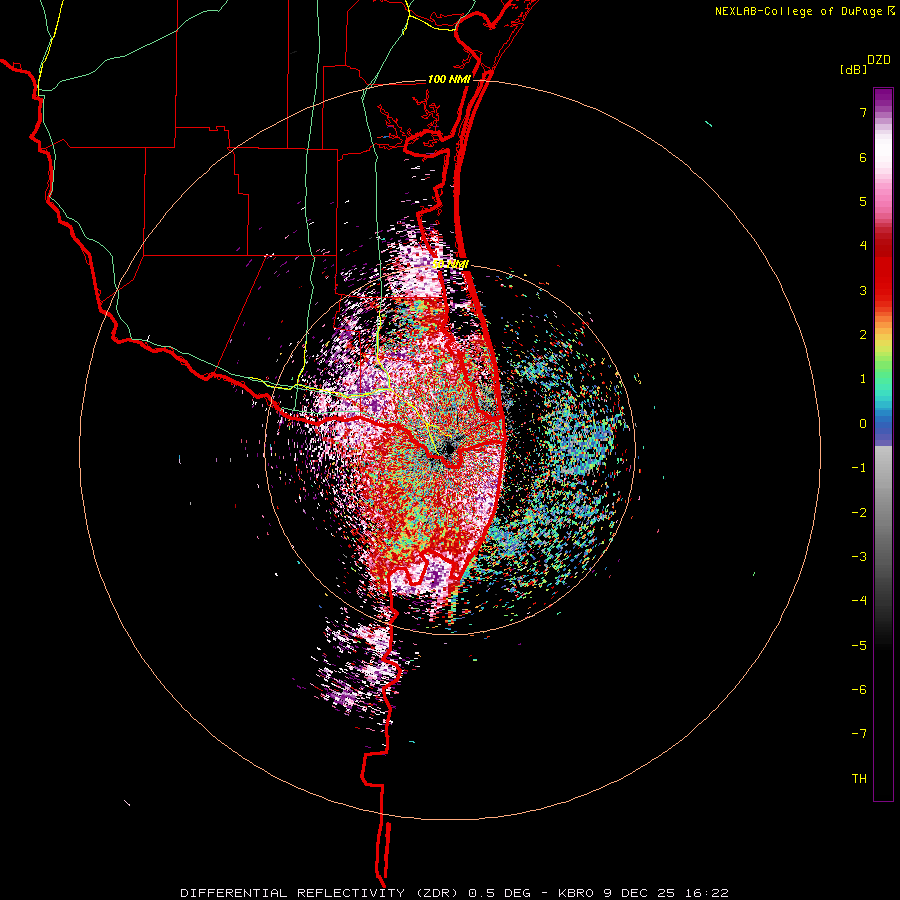
Task: Click the -5 value on color scale
Action: 859,645
